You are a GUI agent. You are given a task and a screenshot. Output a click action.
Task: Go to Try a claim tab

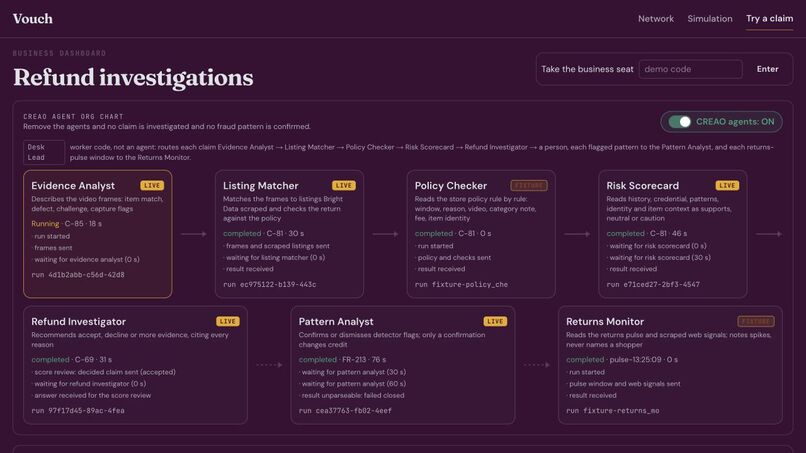coord(769,19)
